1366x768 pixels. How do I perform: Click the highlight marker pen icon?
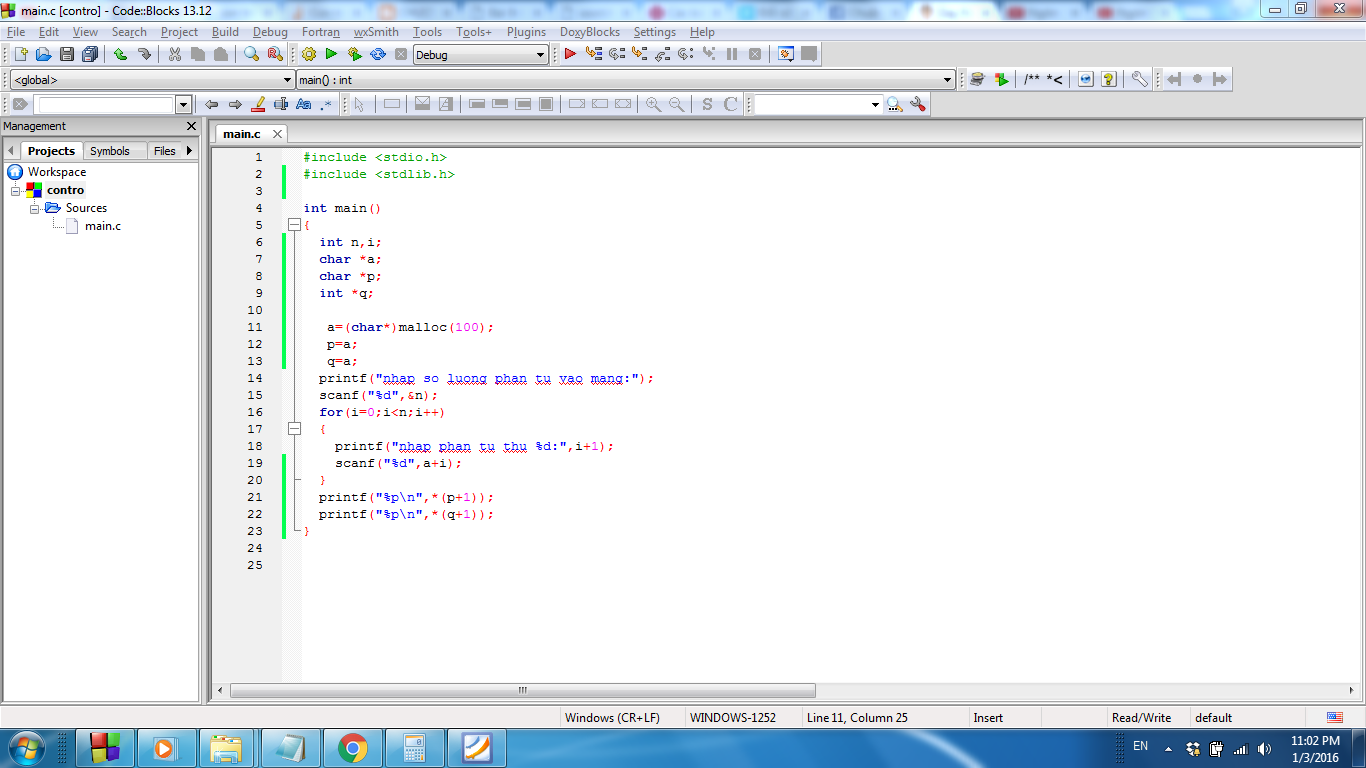point(258,104)
